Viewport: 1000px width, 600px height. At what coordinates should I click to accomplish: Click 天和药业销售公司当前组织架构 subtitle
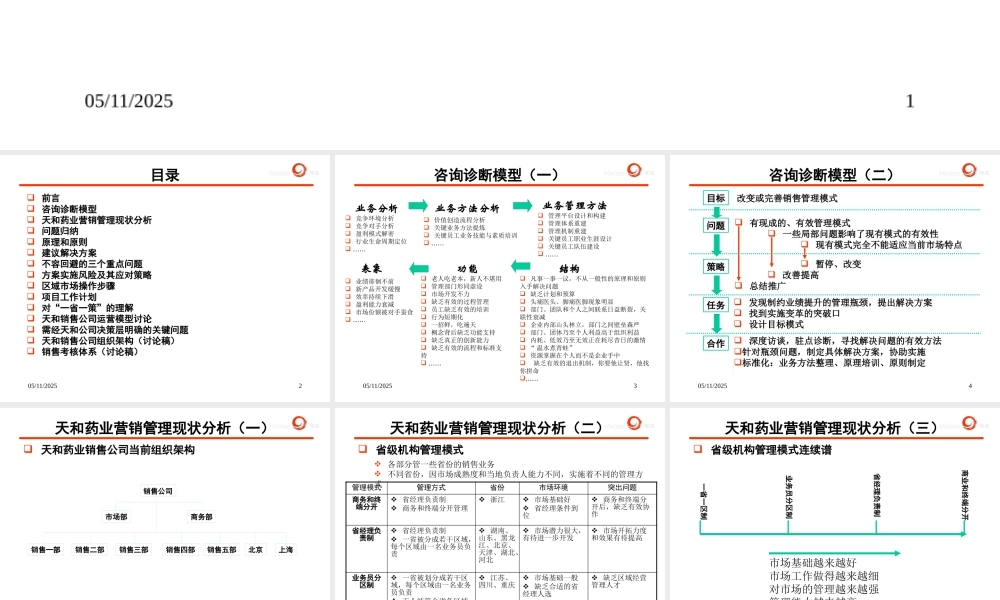118,450
